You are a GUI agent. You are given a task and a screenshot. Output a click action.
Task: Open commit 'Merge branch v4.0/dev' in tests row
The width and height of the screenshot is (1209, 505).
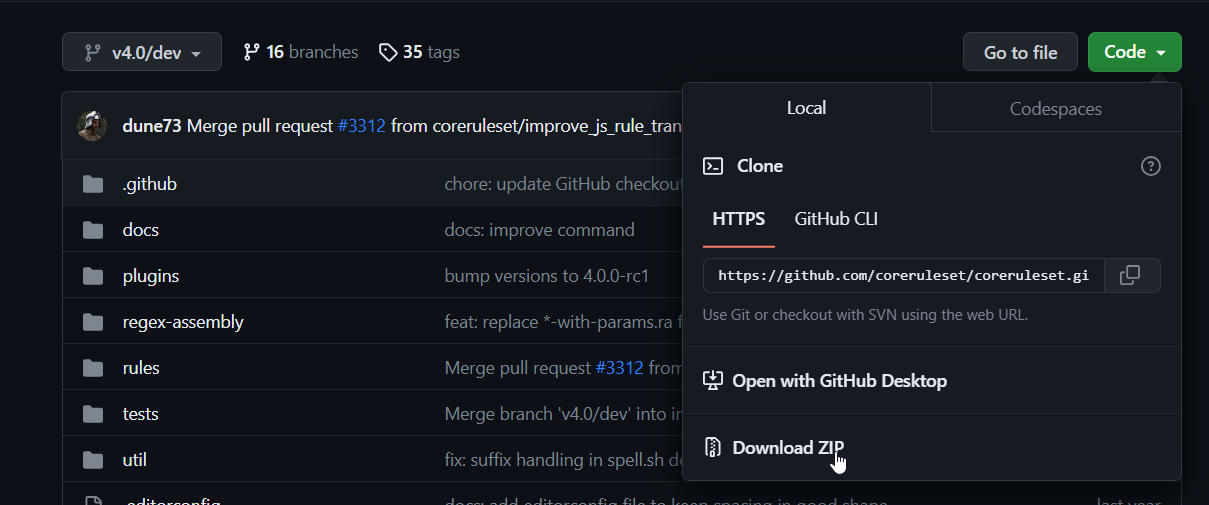563,414
